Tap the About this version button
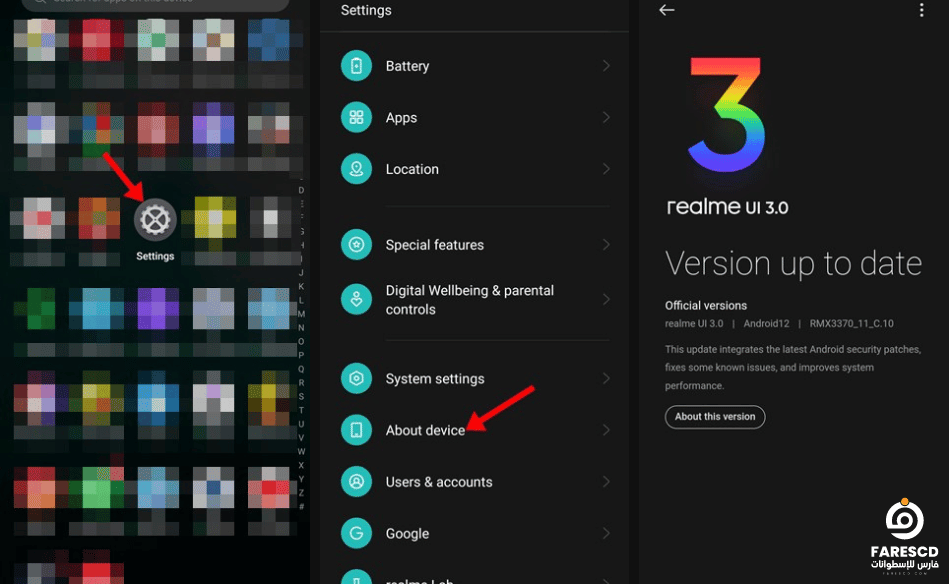949x584 pixels. pyautogui.click(x=715, y=416)
